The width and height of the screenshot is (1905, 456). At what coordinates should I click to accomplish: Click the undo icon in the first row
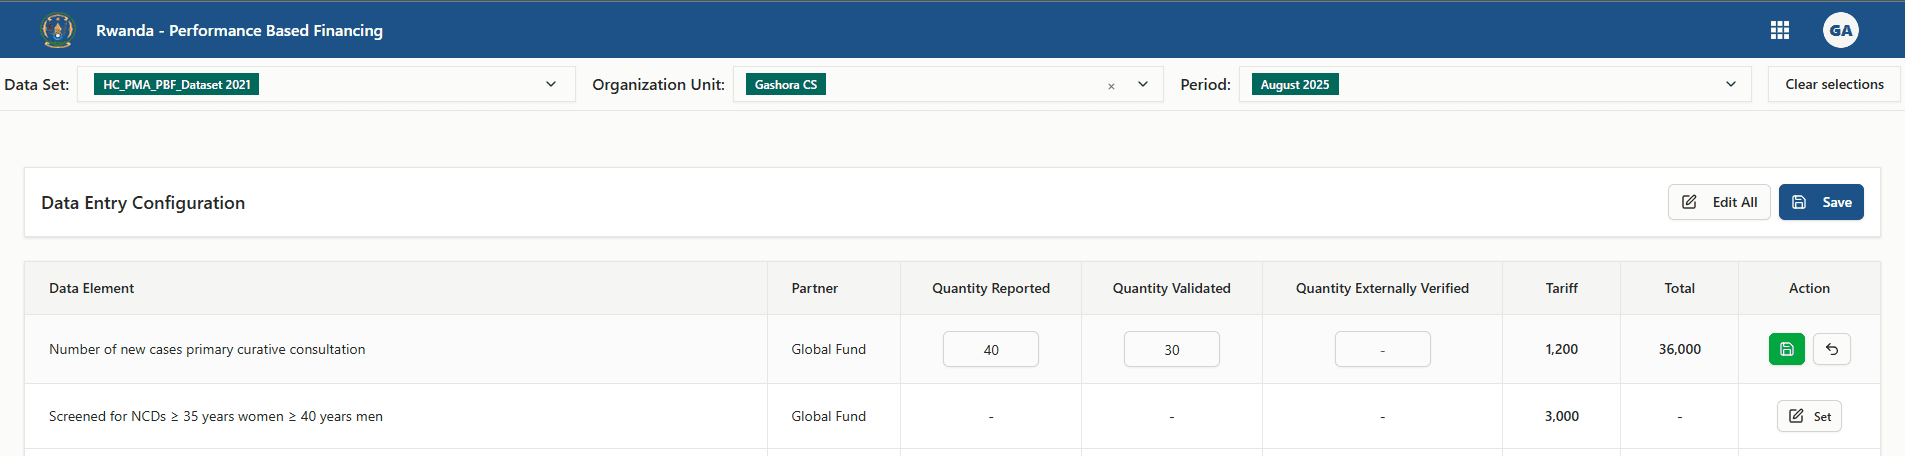(x=1831, y=349)
